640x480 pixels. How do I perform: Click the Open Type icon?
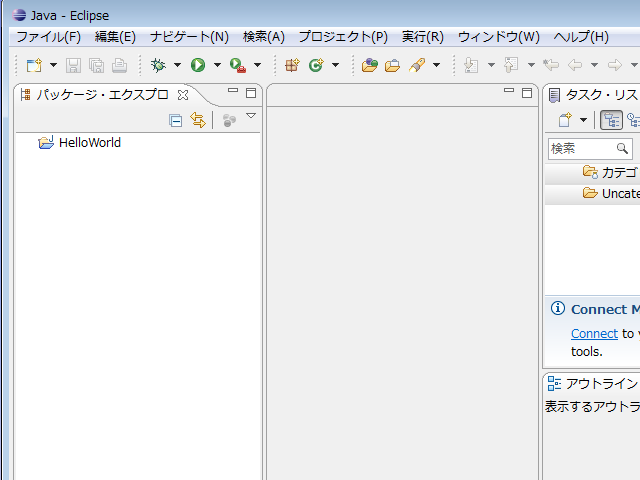(x=370, y=65)
